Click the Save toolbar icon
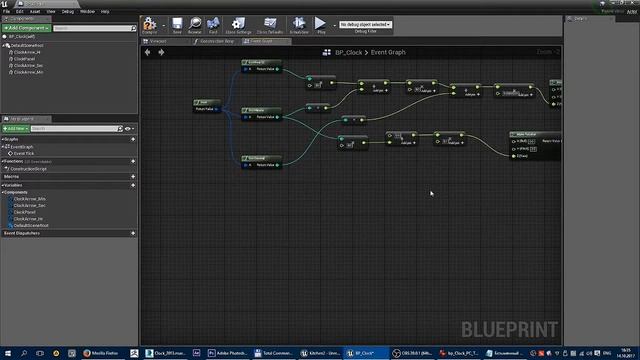Viewport: 640px width, 360px height. pos(177,24)
